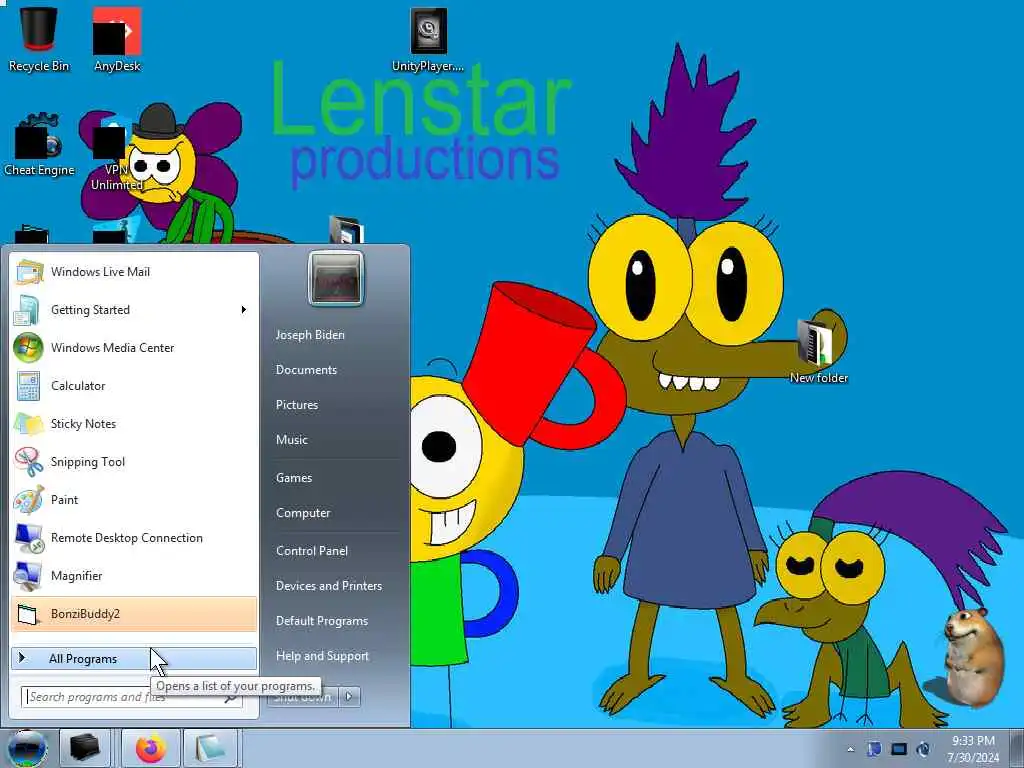Open Sticky Notes

(134, 423)
